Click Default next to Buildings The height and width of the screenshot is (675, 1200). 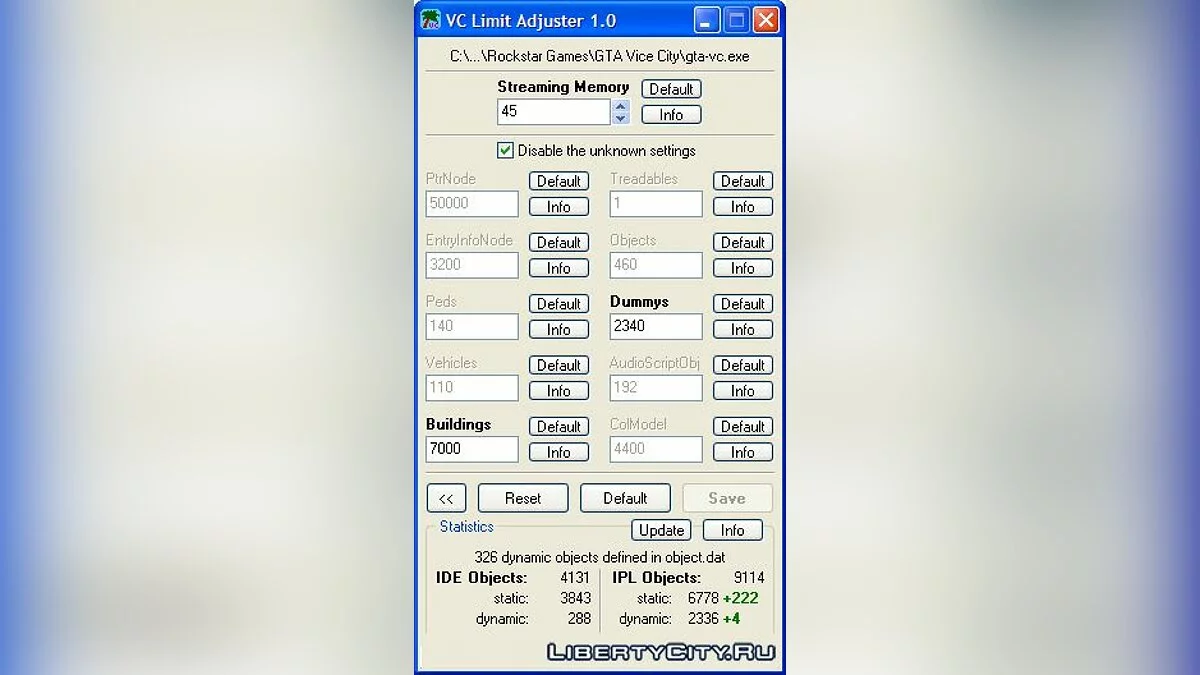tap(558, 426)
